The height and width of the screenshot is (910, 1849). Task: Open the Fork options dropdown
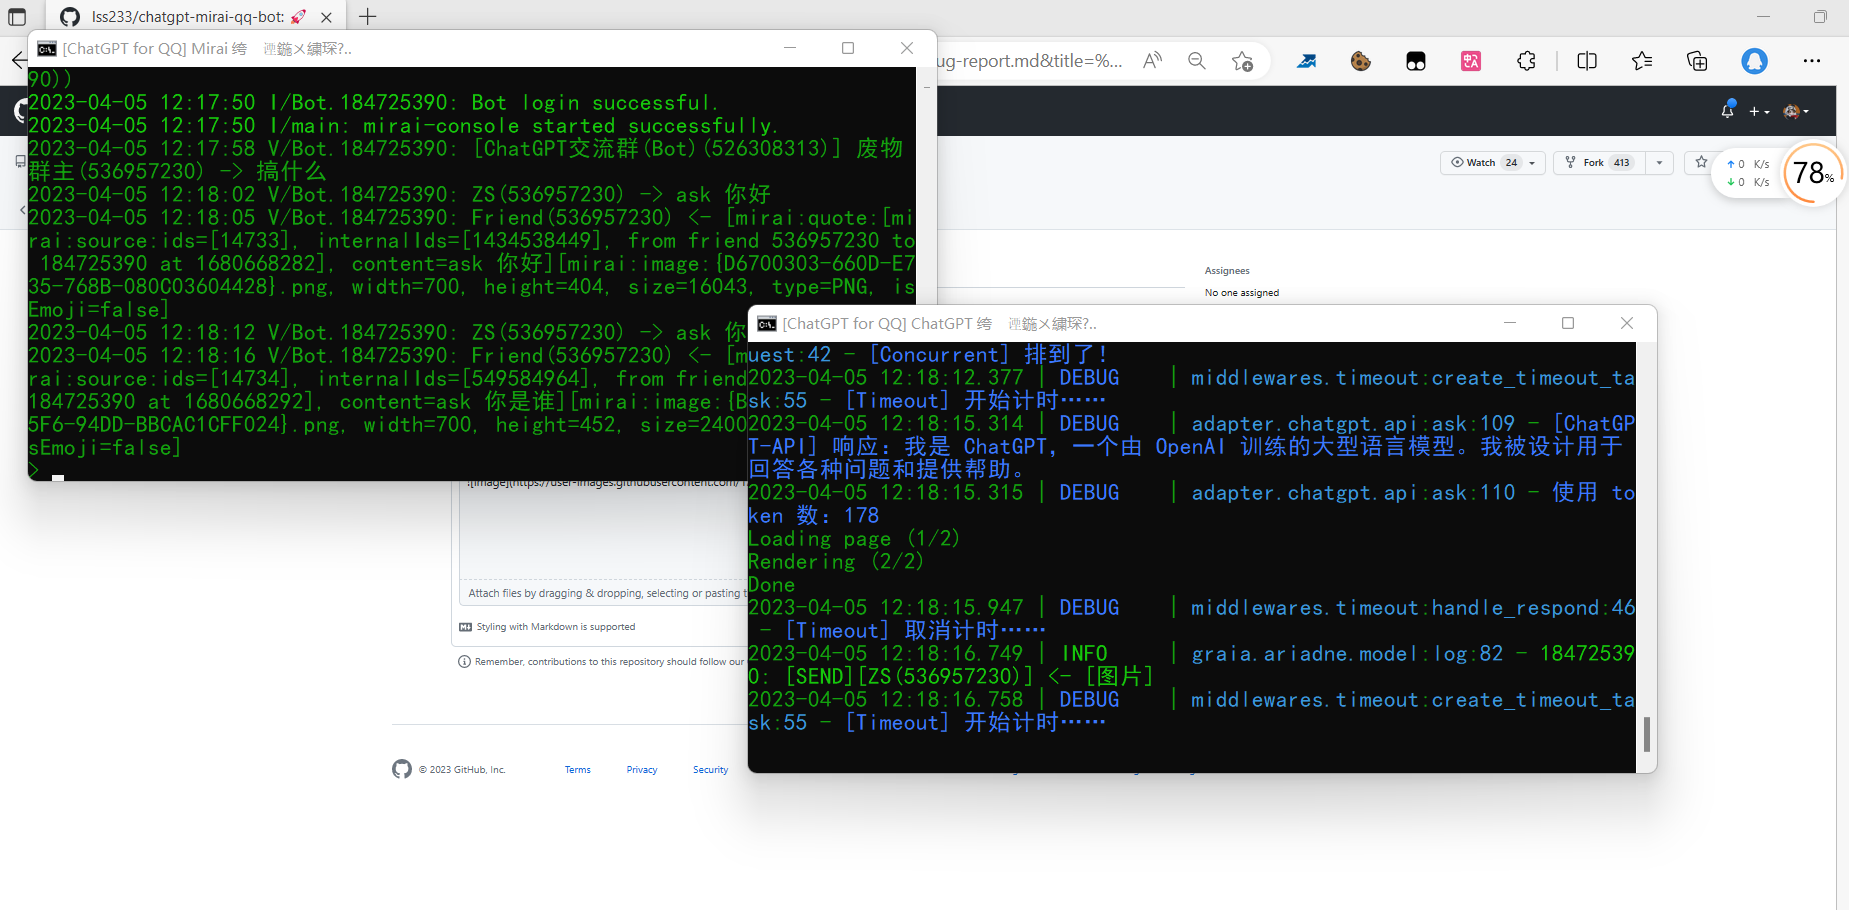[1659, 162]
